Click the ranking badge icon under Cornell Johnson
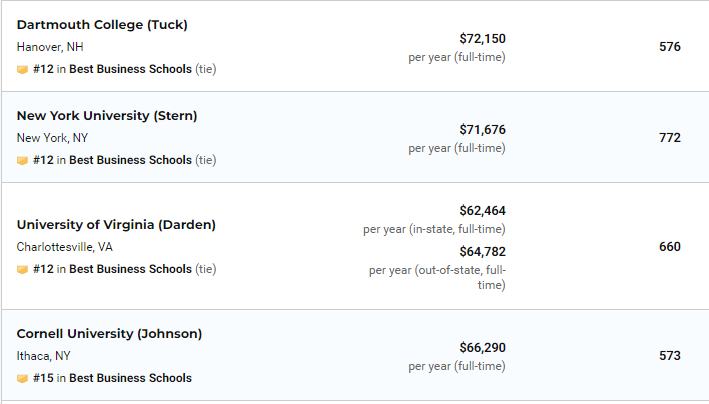The width and height of the screenshot is (709, 404). (22, 379)
